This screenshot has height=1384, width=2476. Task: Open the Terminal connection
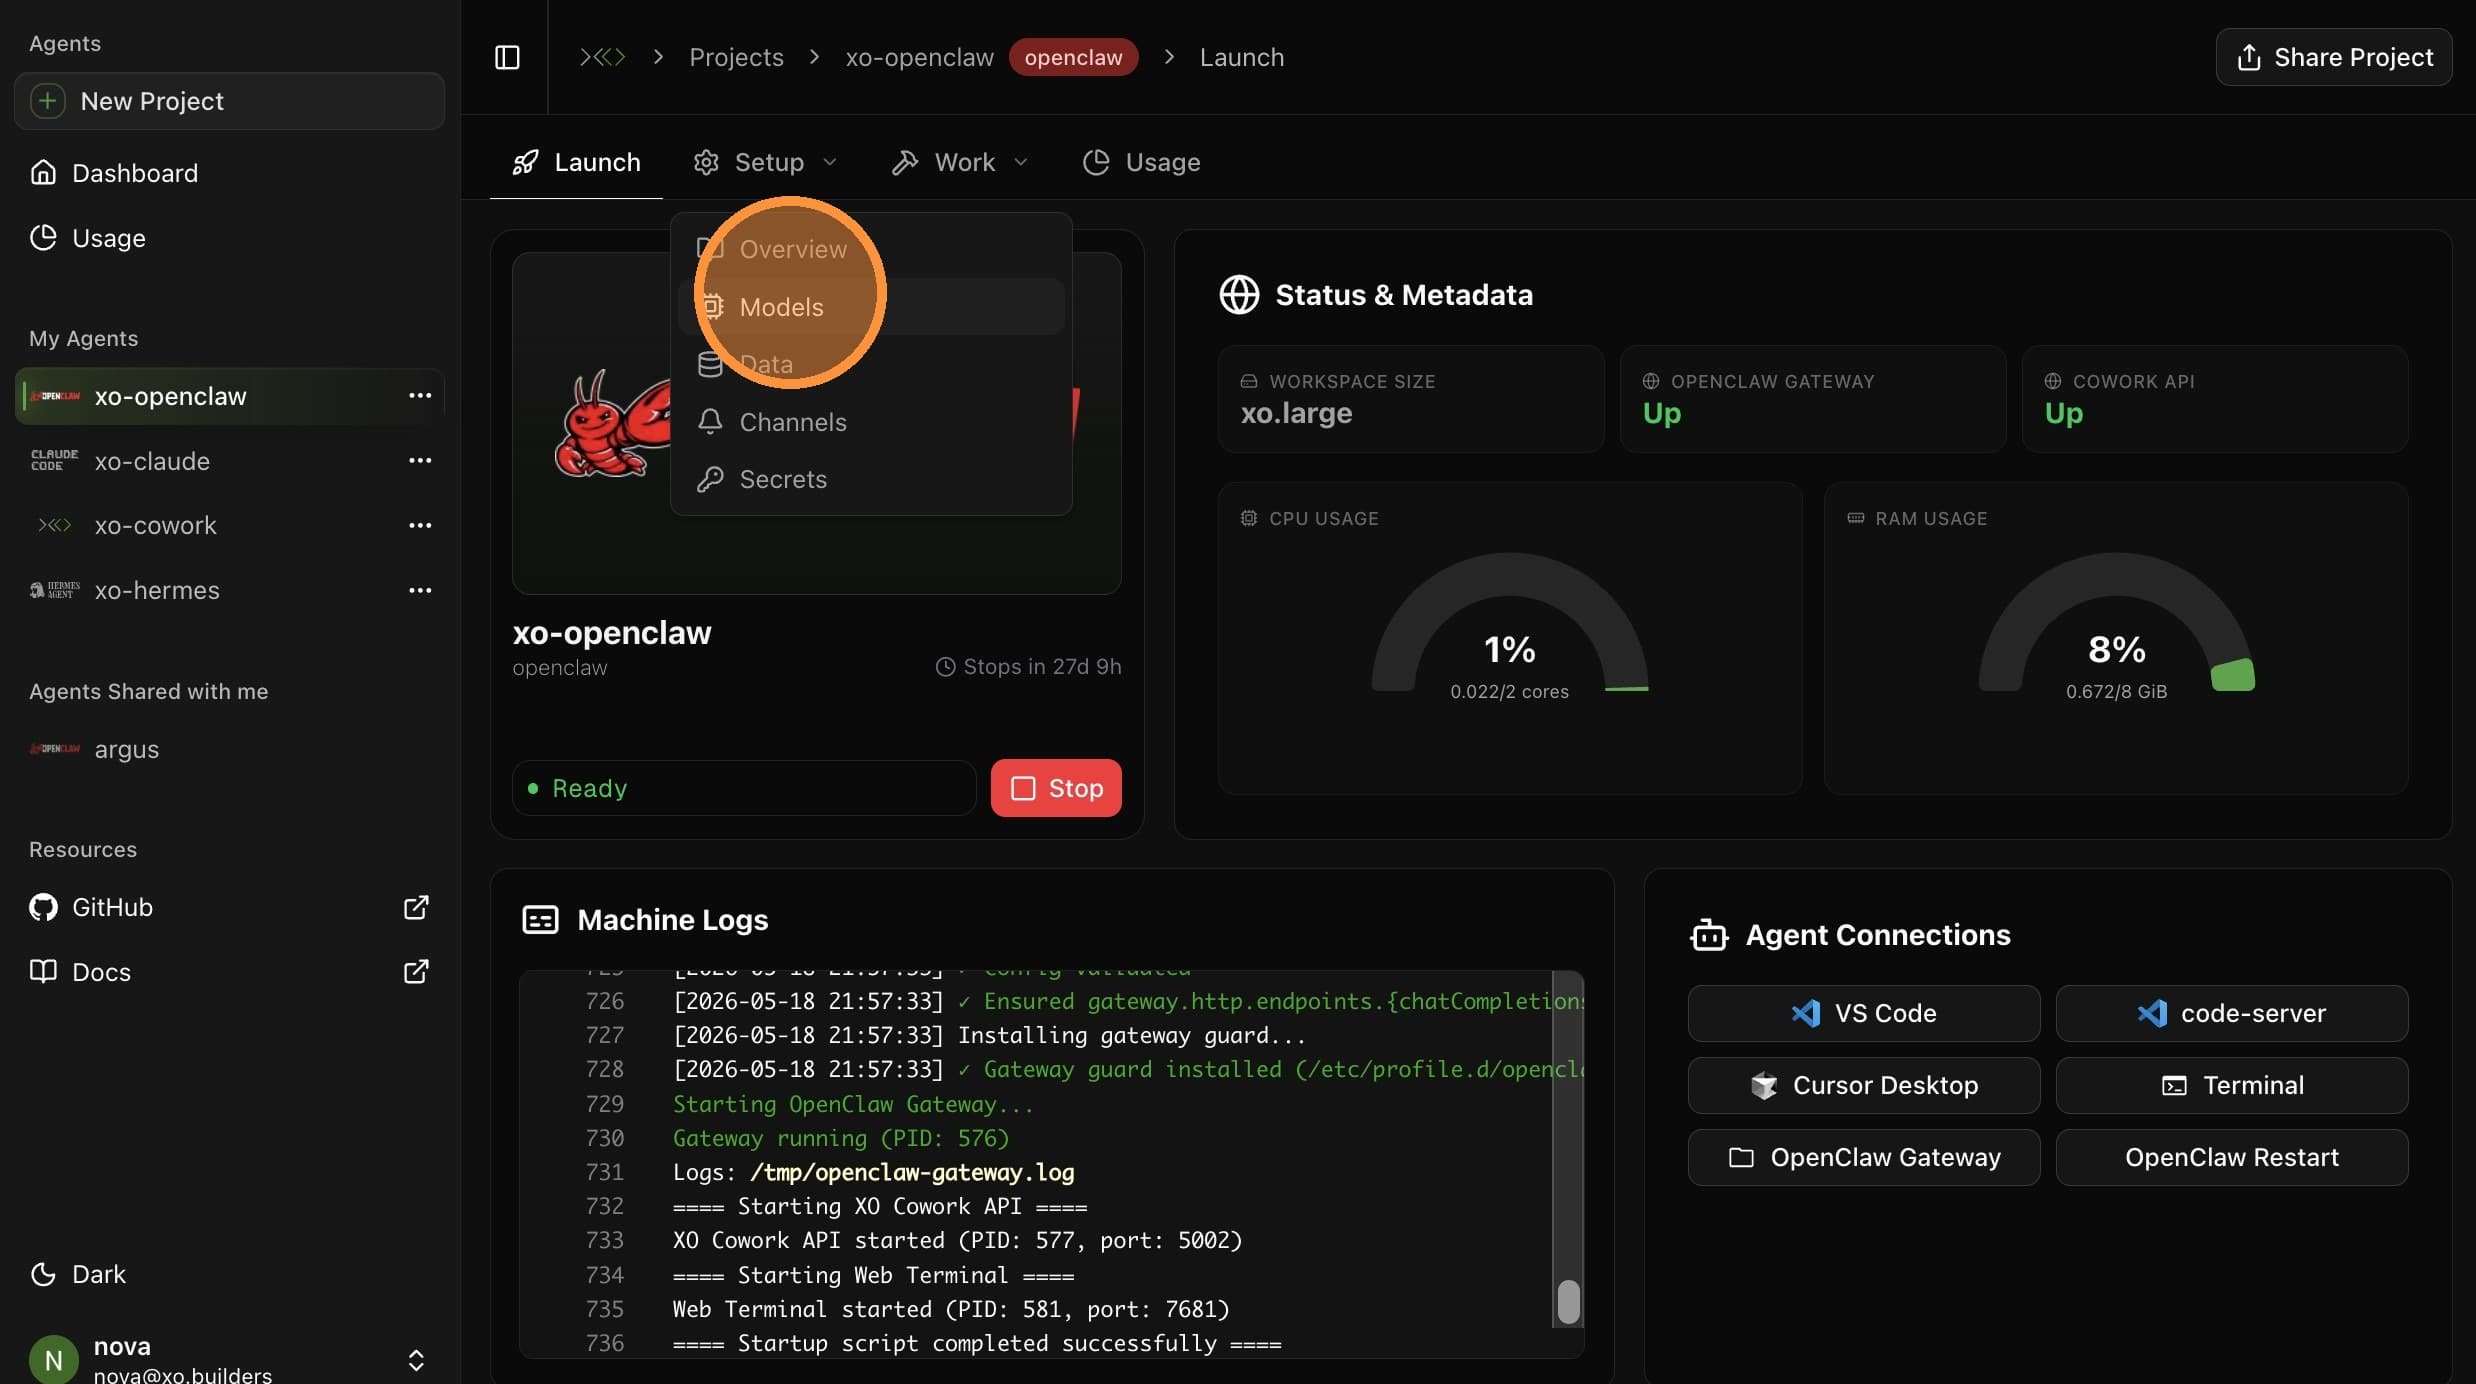tap(2232, 1085)
